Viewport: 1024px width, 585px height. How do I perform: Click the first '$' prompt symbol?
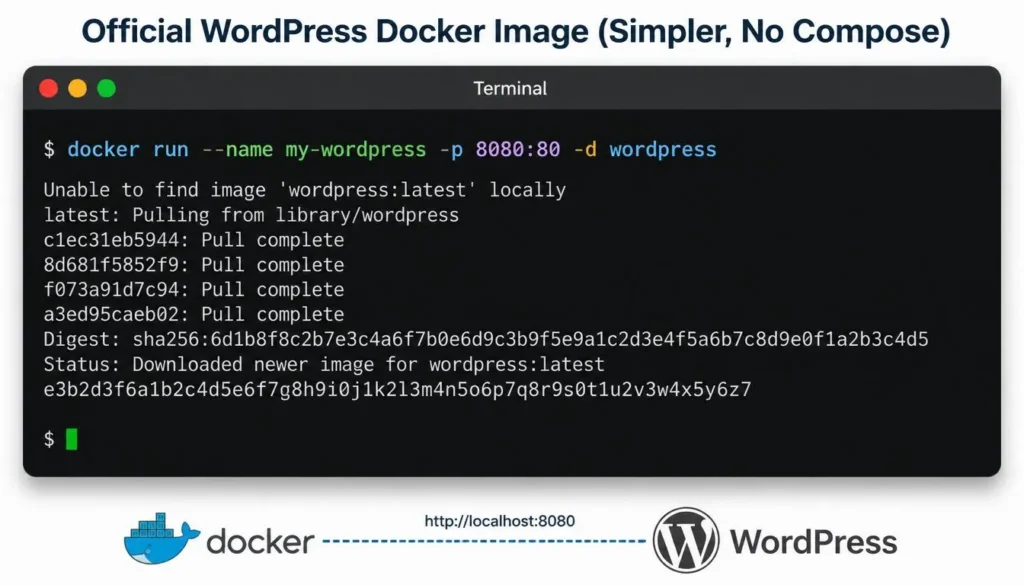pyautogui.click(x=49, y=150)
